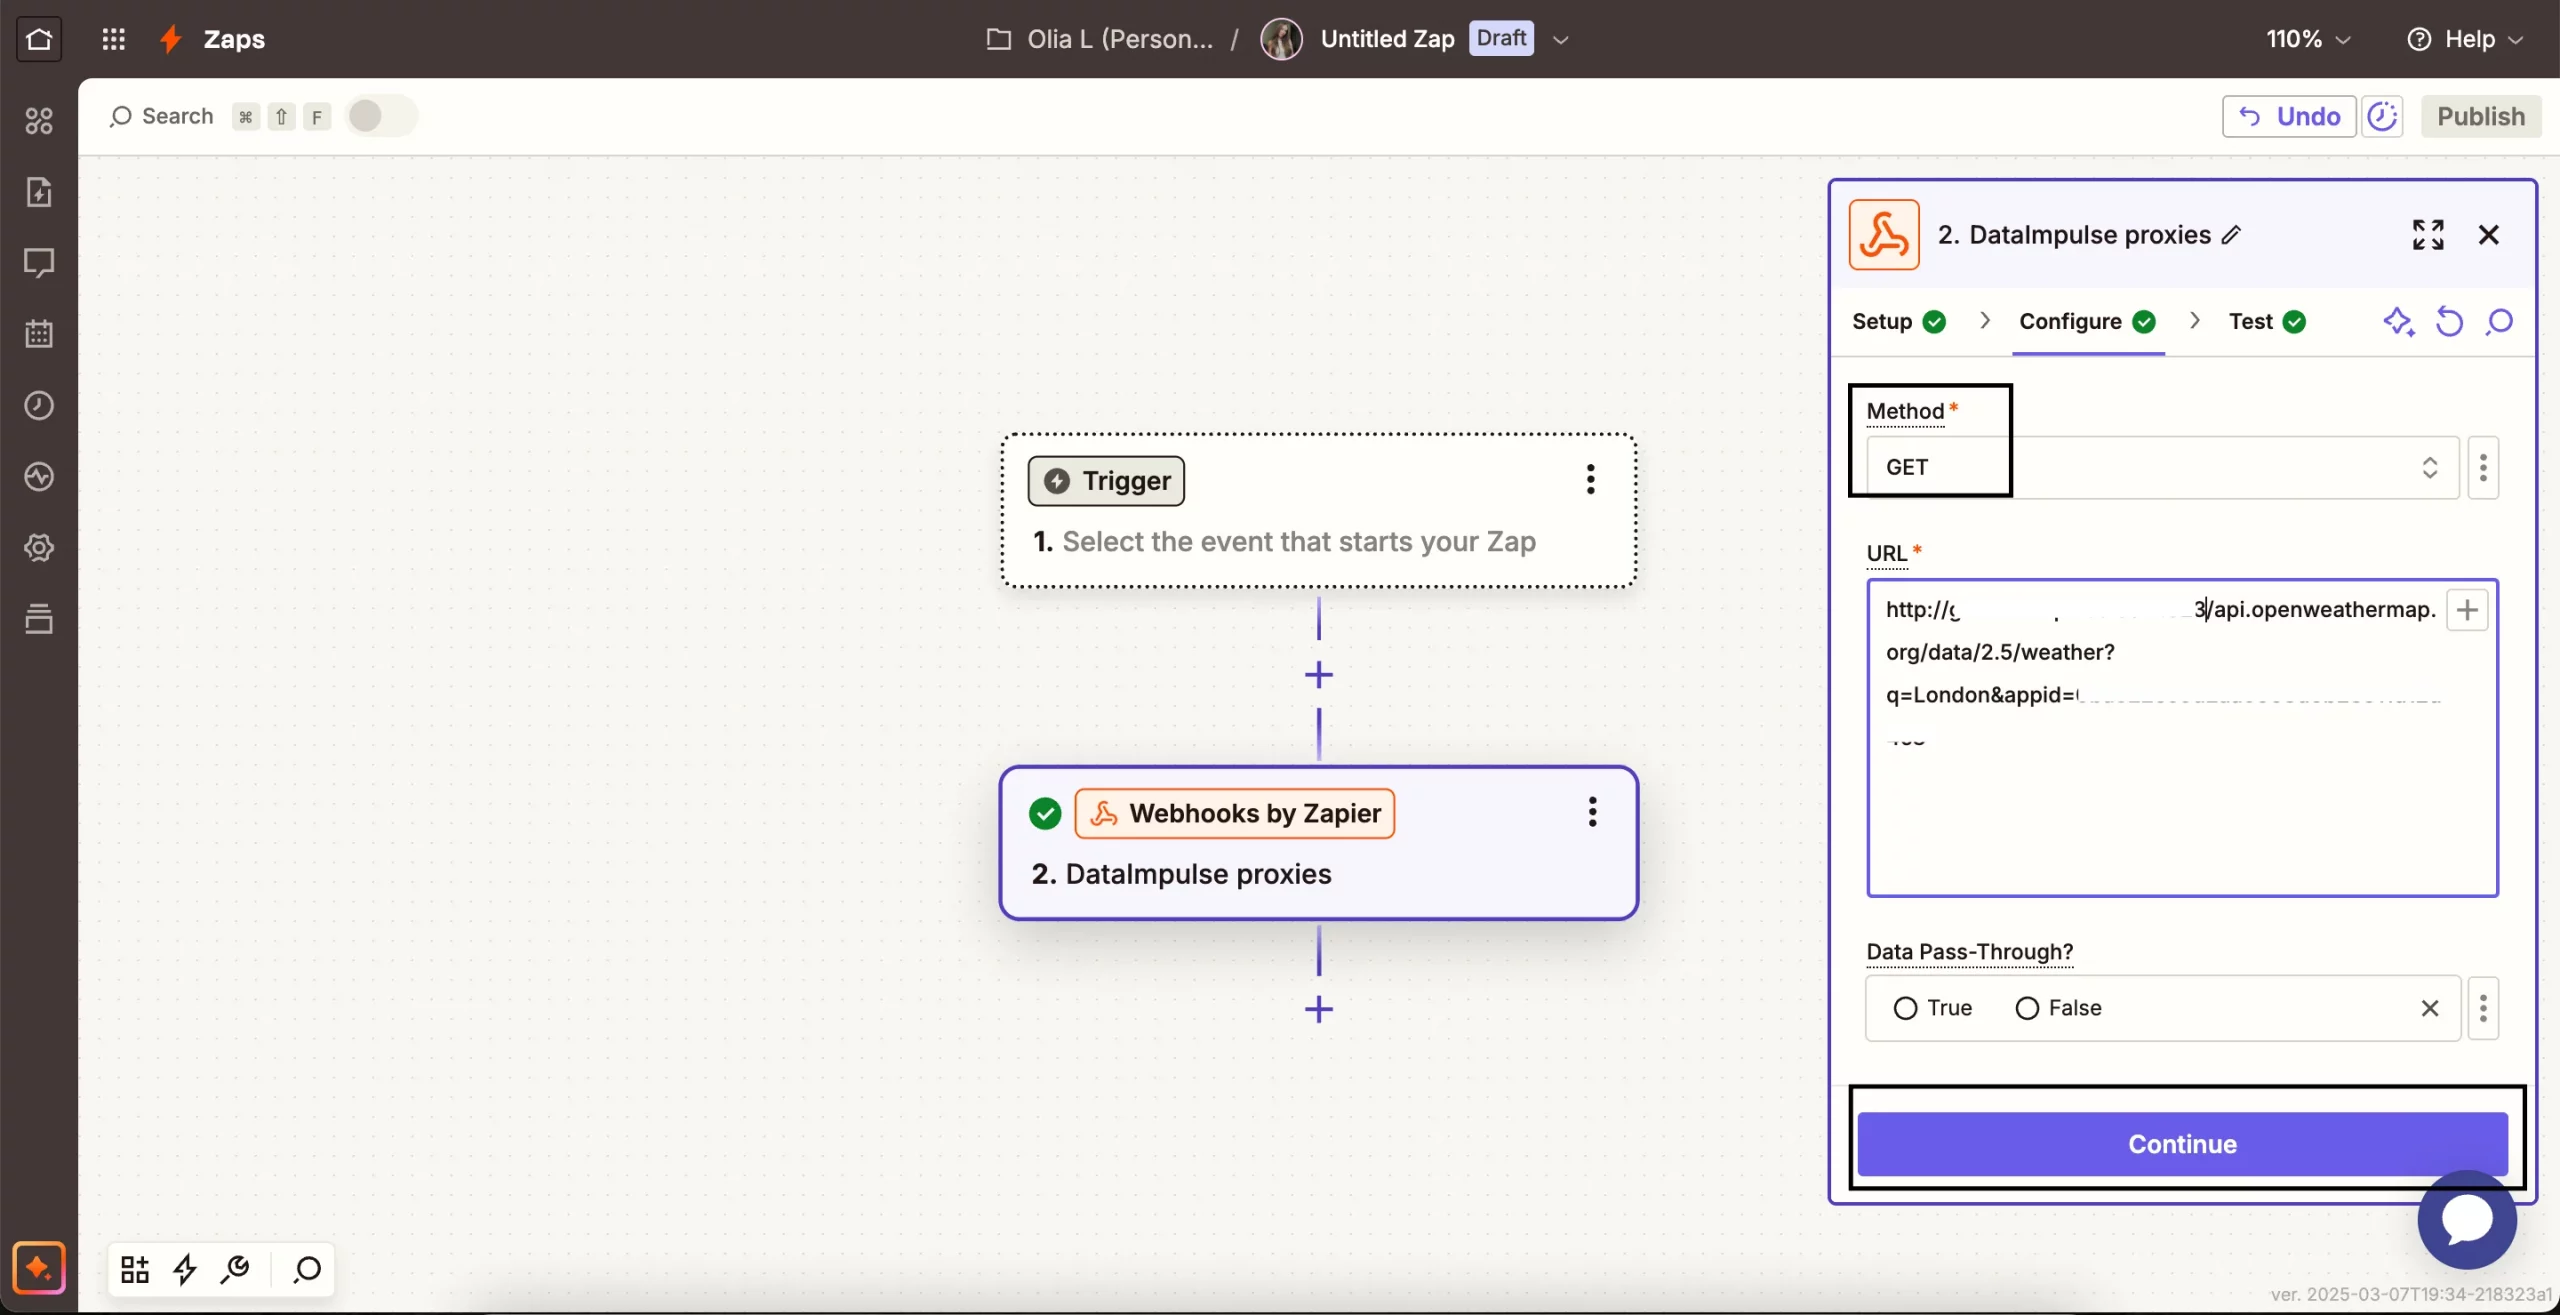Click the add-step grid icon in bottom toolbar
2560x1315 pixels.
click(x=135, y=1269)
